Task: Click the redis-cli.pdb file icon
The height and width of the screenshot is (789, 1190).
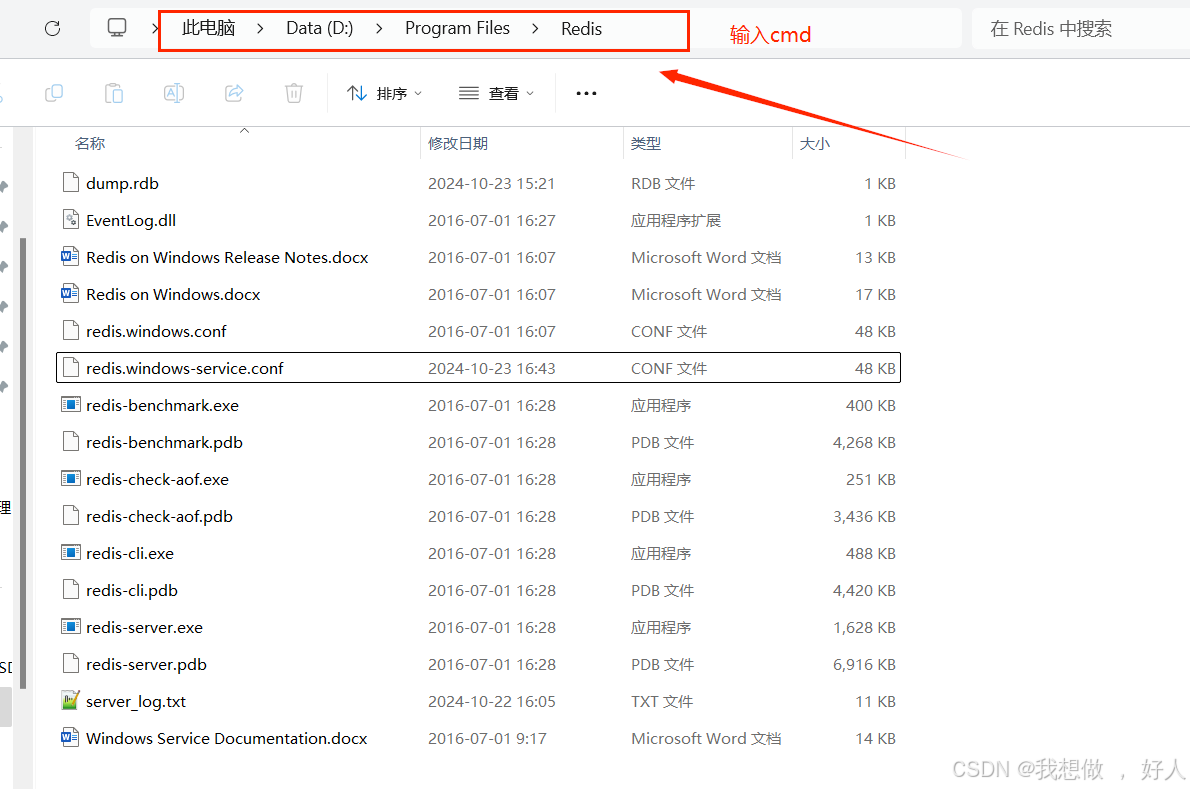Action: click(x=71, y=590)
